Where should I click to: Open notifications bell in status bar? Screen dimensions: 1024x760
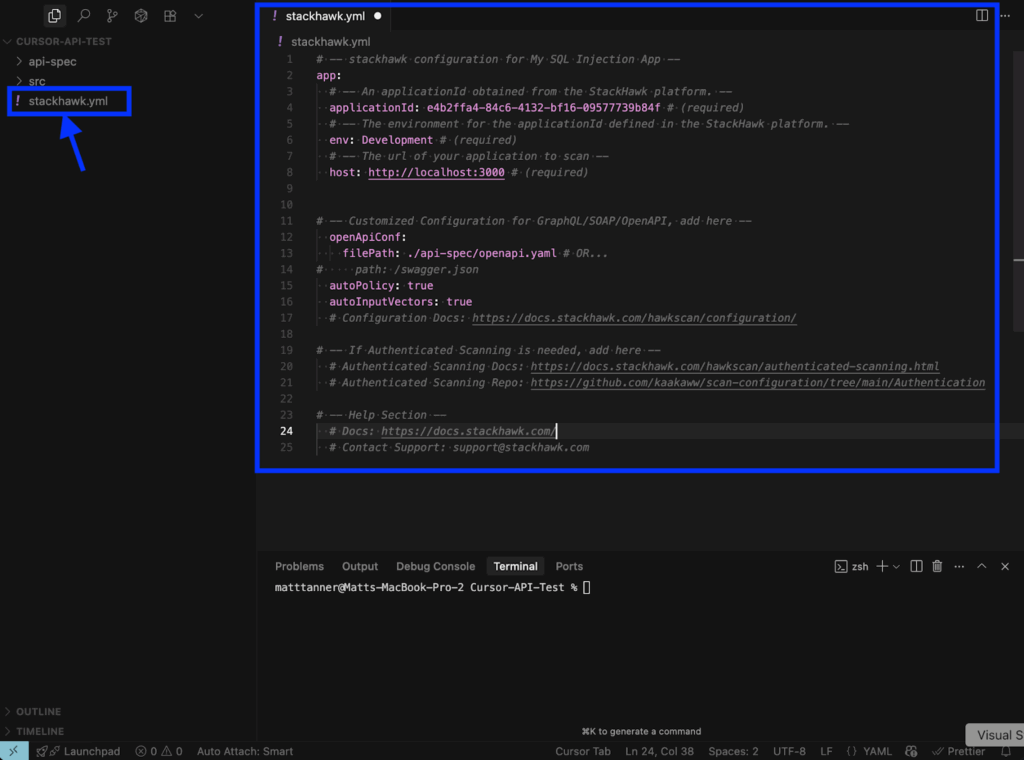point(1006,751)
